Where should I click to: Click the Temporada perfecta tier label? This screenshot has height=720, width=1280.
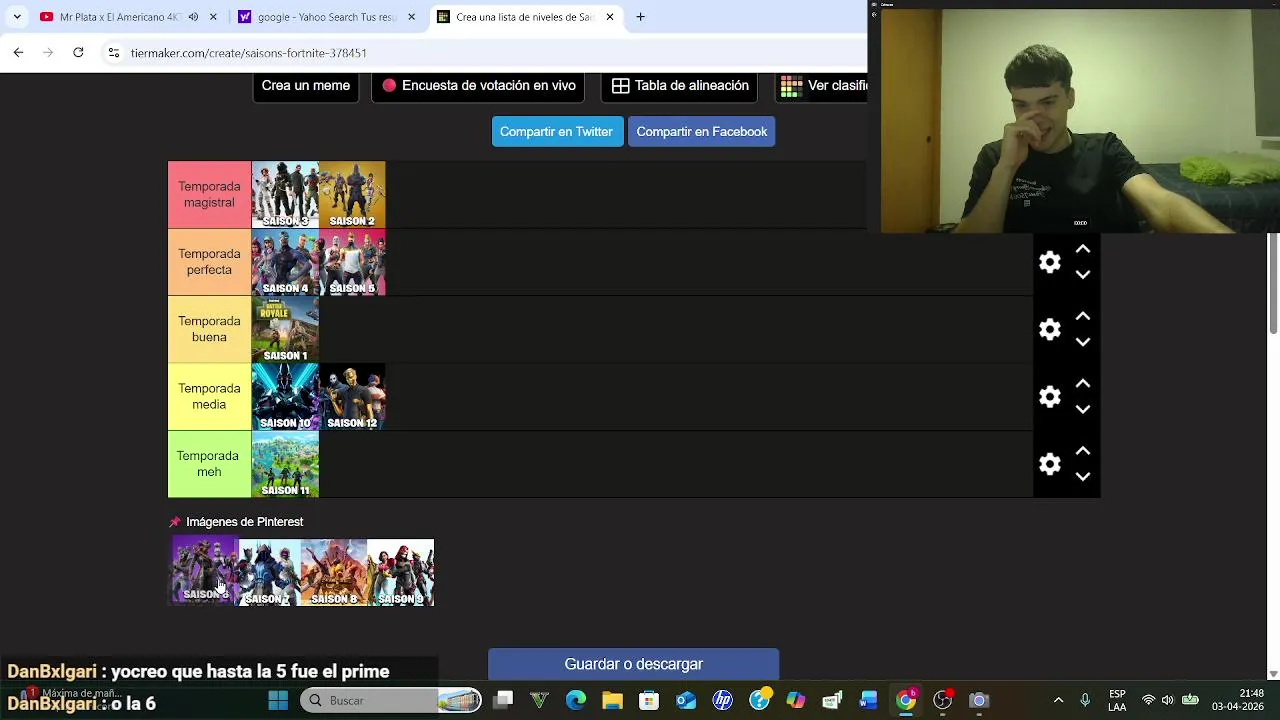point(209,262)
